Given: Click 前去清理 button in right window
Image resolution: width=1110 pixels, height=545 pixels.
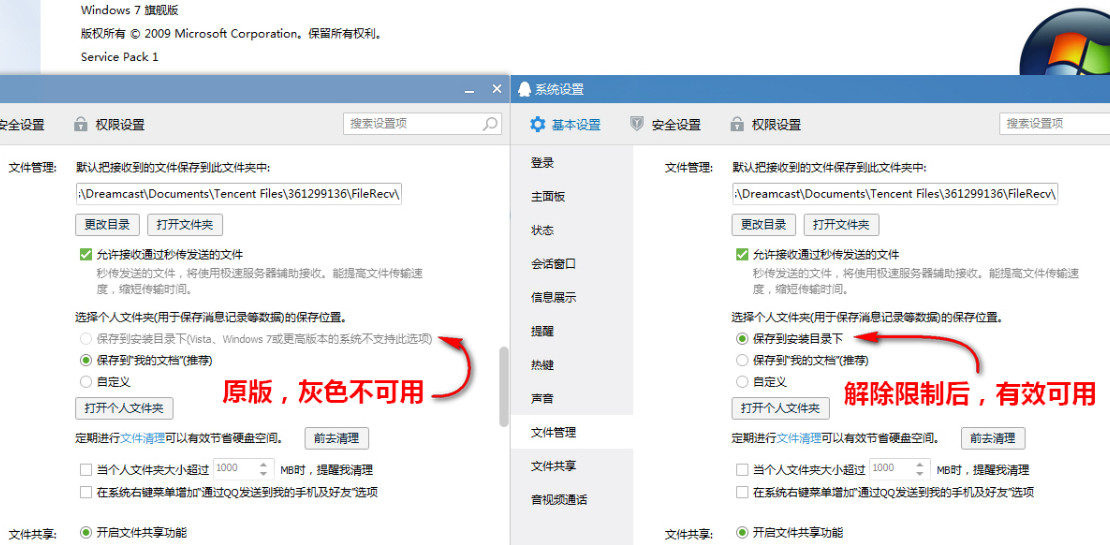Looking at the screenshot, I should pos(993,438).
